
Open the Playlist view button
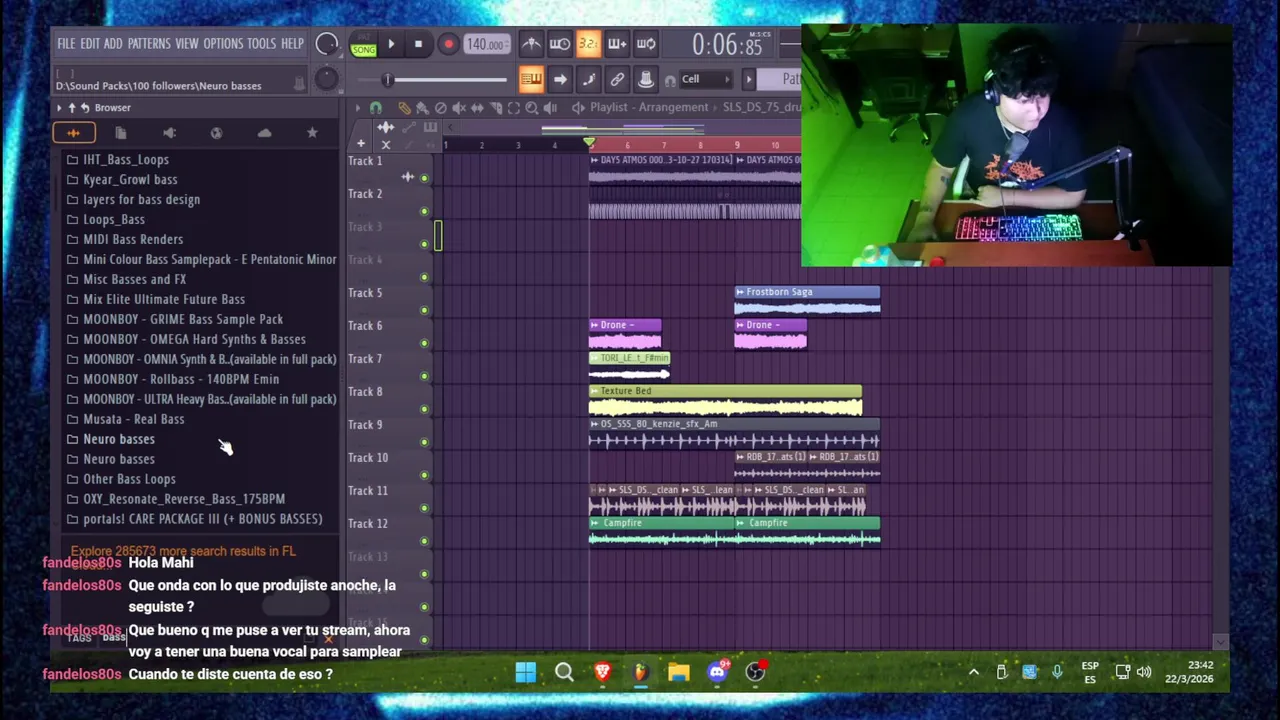click(531, 79)
